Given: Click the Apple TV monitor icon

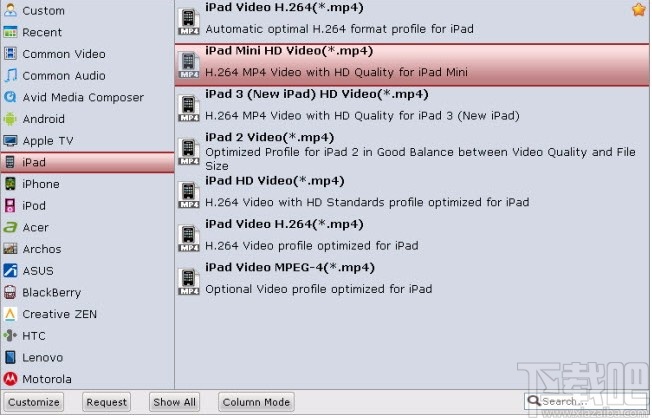Looking at the screenshot, I should 10,141.
